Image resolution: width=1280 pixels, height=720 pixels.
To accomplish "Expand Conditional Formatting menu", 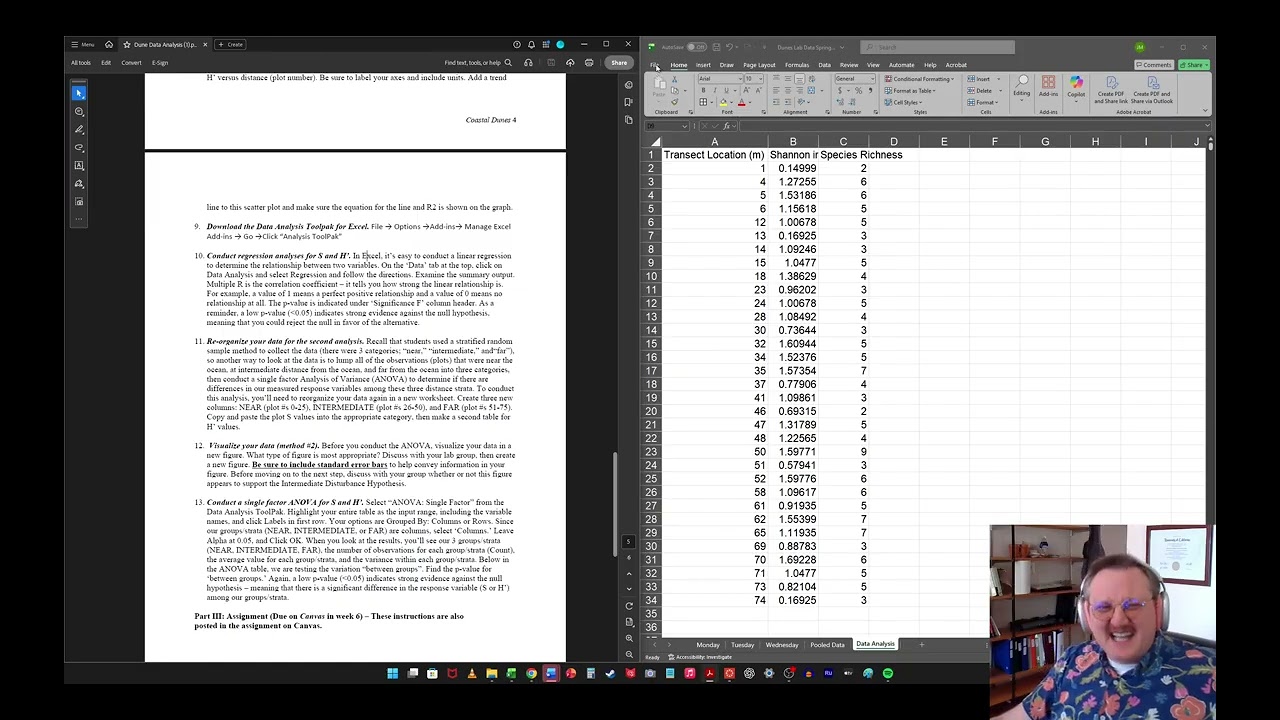I will coord(919,79).
